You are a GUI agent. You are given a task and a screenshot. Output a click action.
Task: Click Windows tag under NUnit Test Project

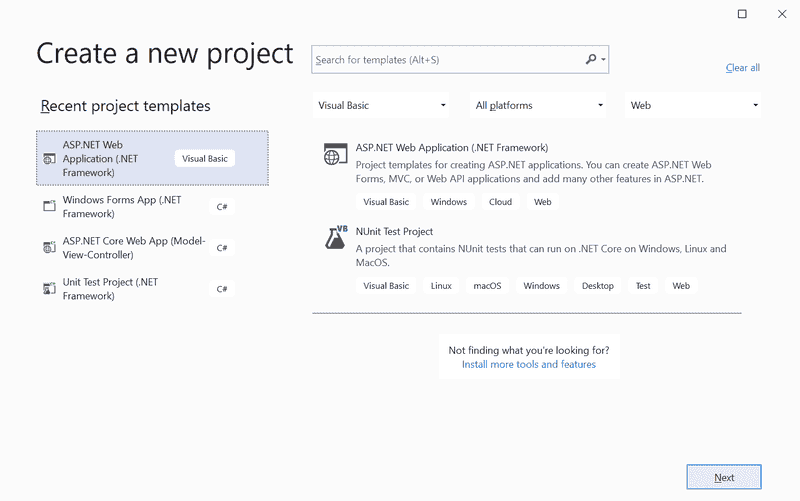coord(541,286)
